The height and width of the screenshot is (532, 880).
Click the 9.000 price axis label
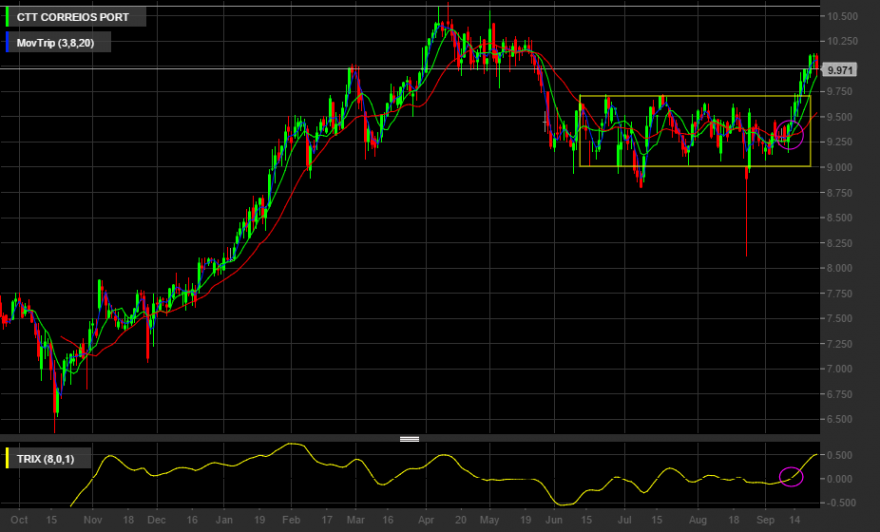click(840, 167)
